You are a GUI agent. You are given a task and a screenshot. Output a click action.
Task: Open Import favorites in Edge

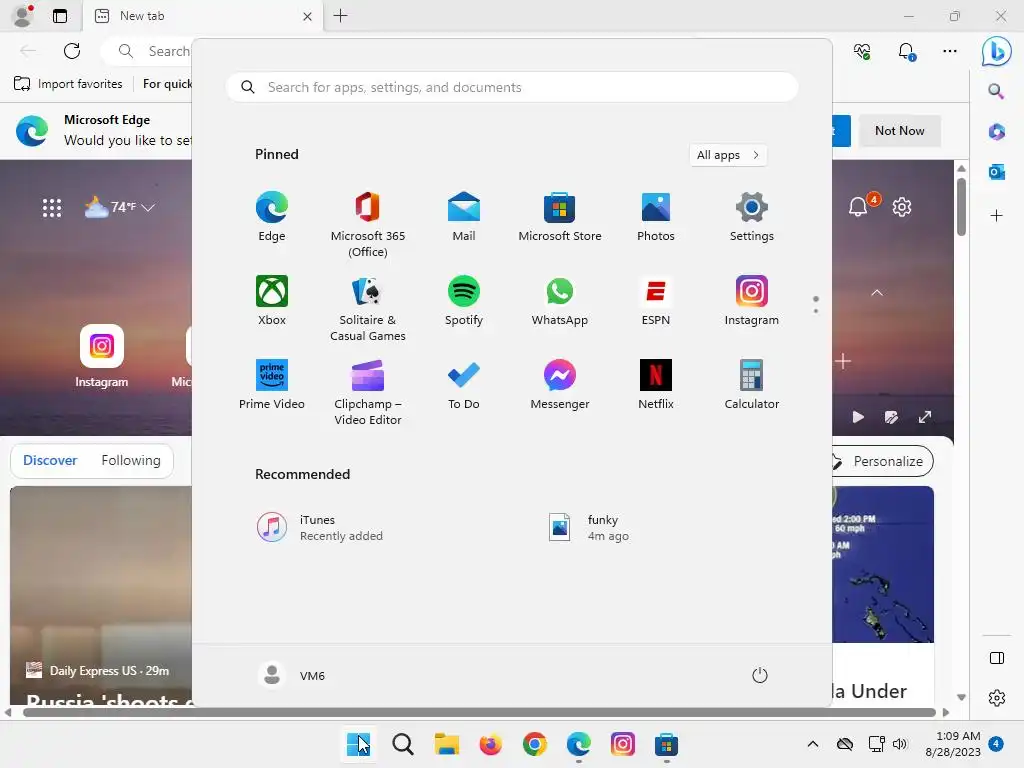(68, 84)
